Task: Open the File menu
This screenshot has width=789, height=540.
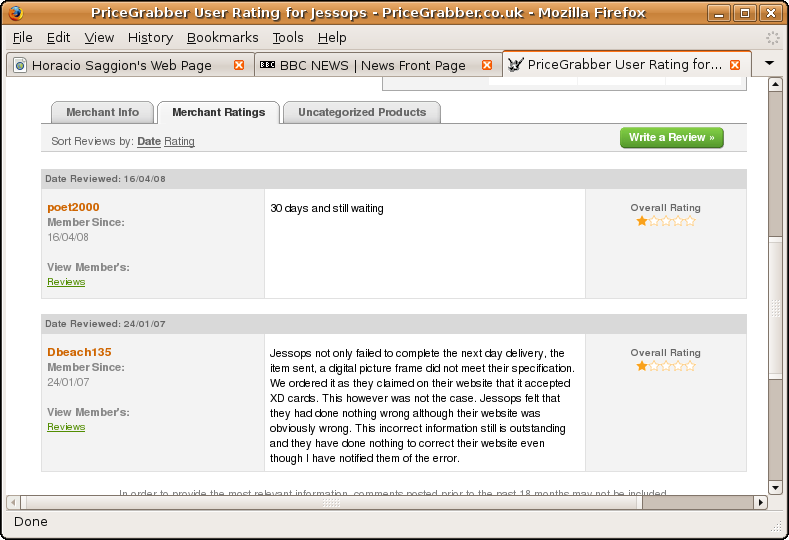Action: (x=22, y=38)
